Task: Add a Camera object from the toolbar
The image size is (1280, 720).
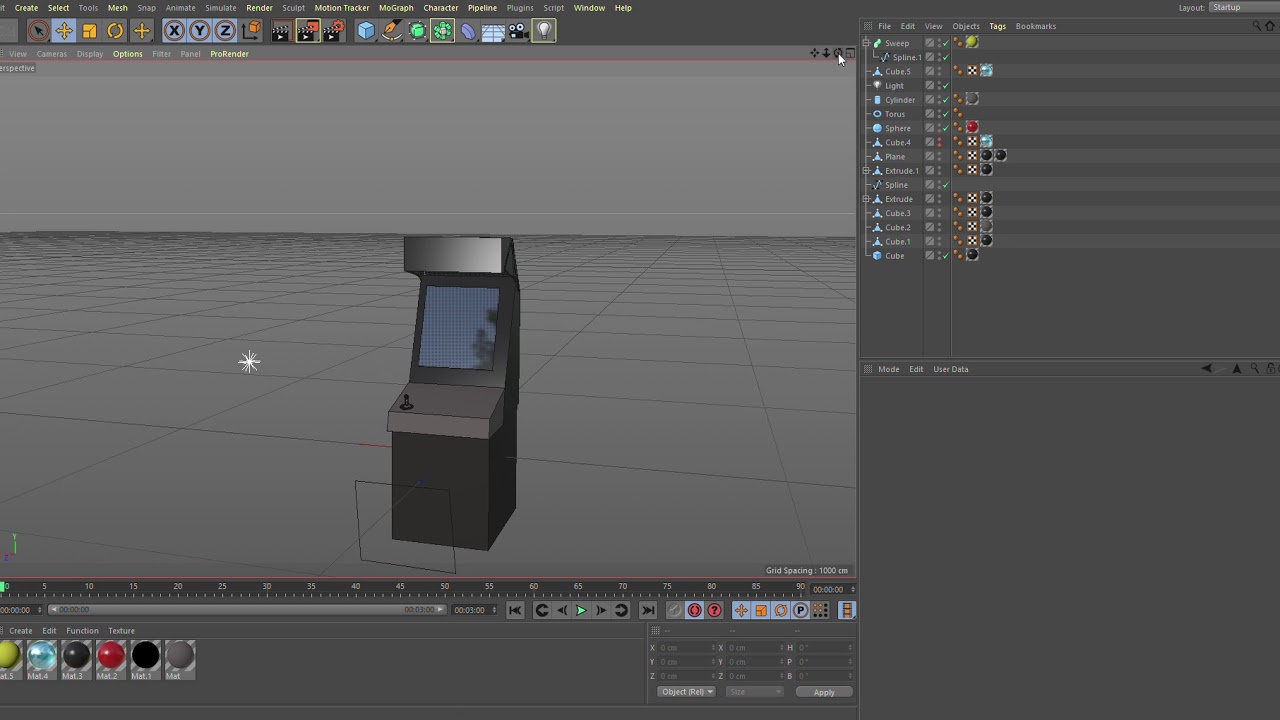Action: click(x=518, y=31)
